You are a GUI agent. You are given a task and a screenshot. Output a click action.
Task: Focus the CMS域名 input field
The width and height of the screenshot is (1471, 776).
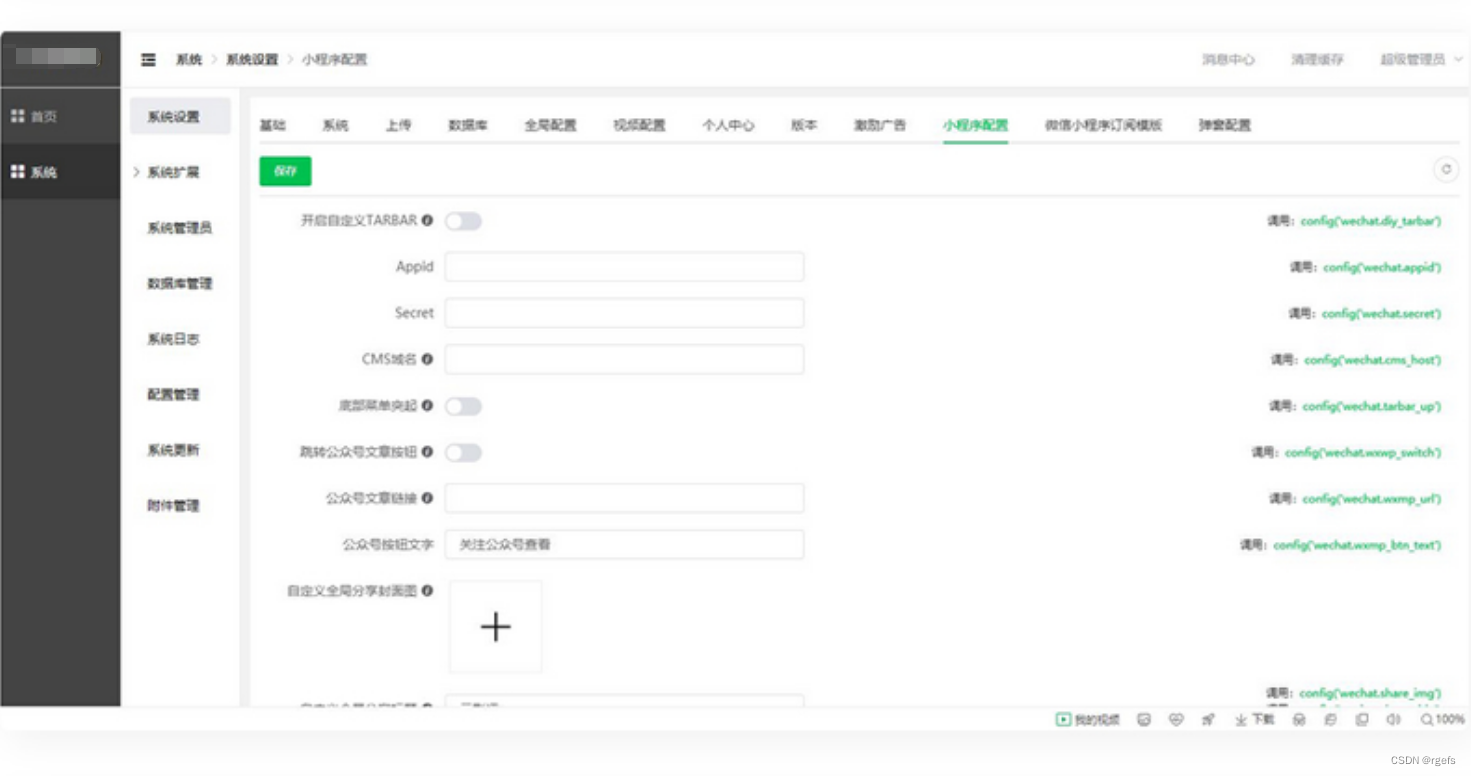coord(624,359)
